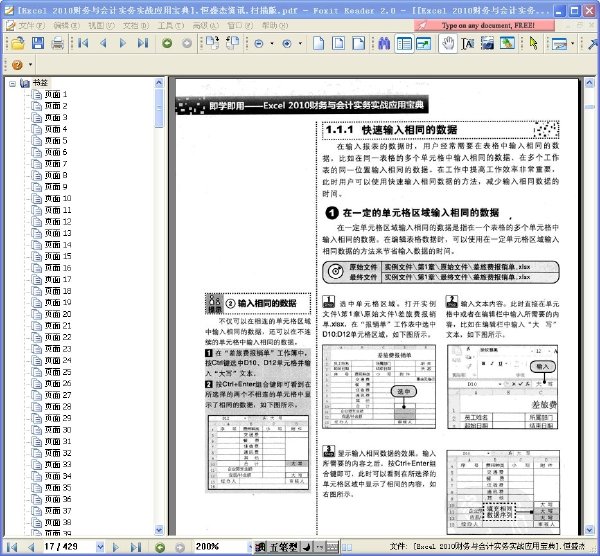Click the grey Next View toolbar button
600x556 pixels.
[x=187, y=43]
